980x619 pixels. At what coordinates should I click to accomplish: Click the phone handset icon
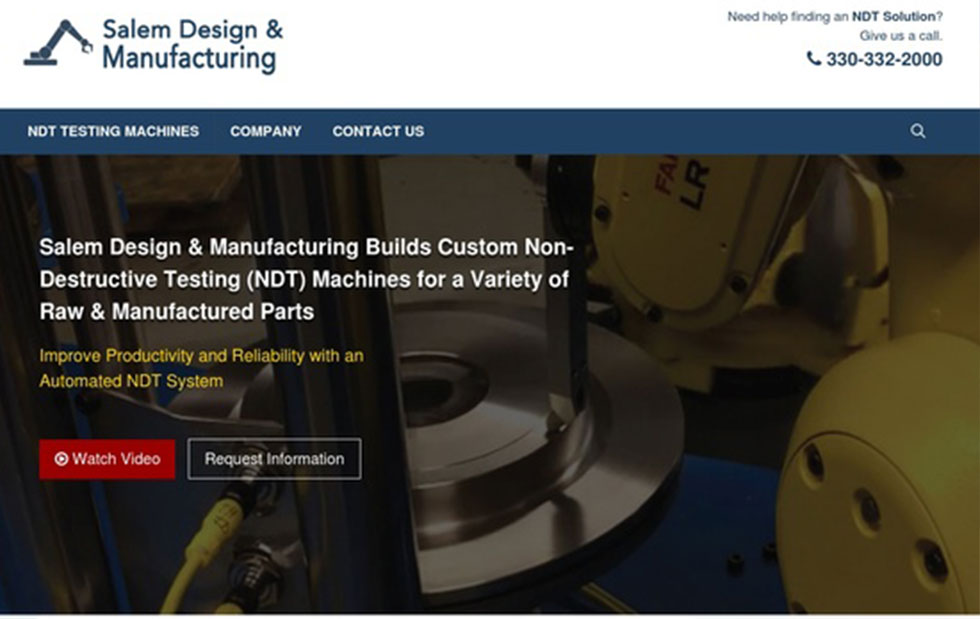tap(813, 59)
